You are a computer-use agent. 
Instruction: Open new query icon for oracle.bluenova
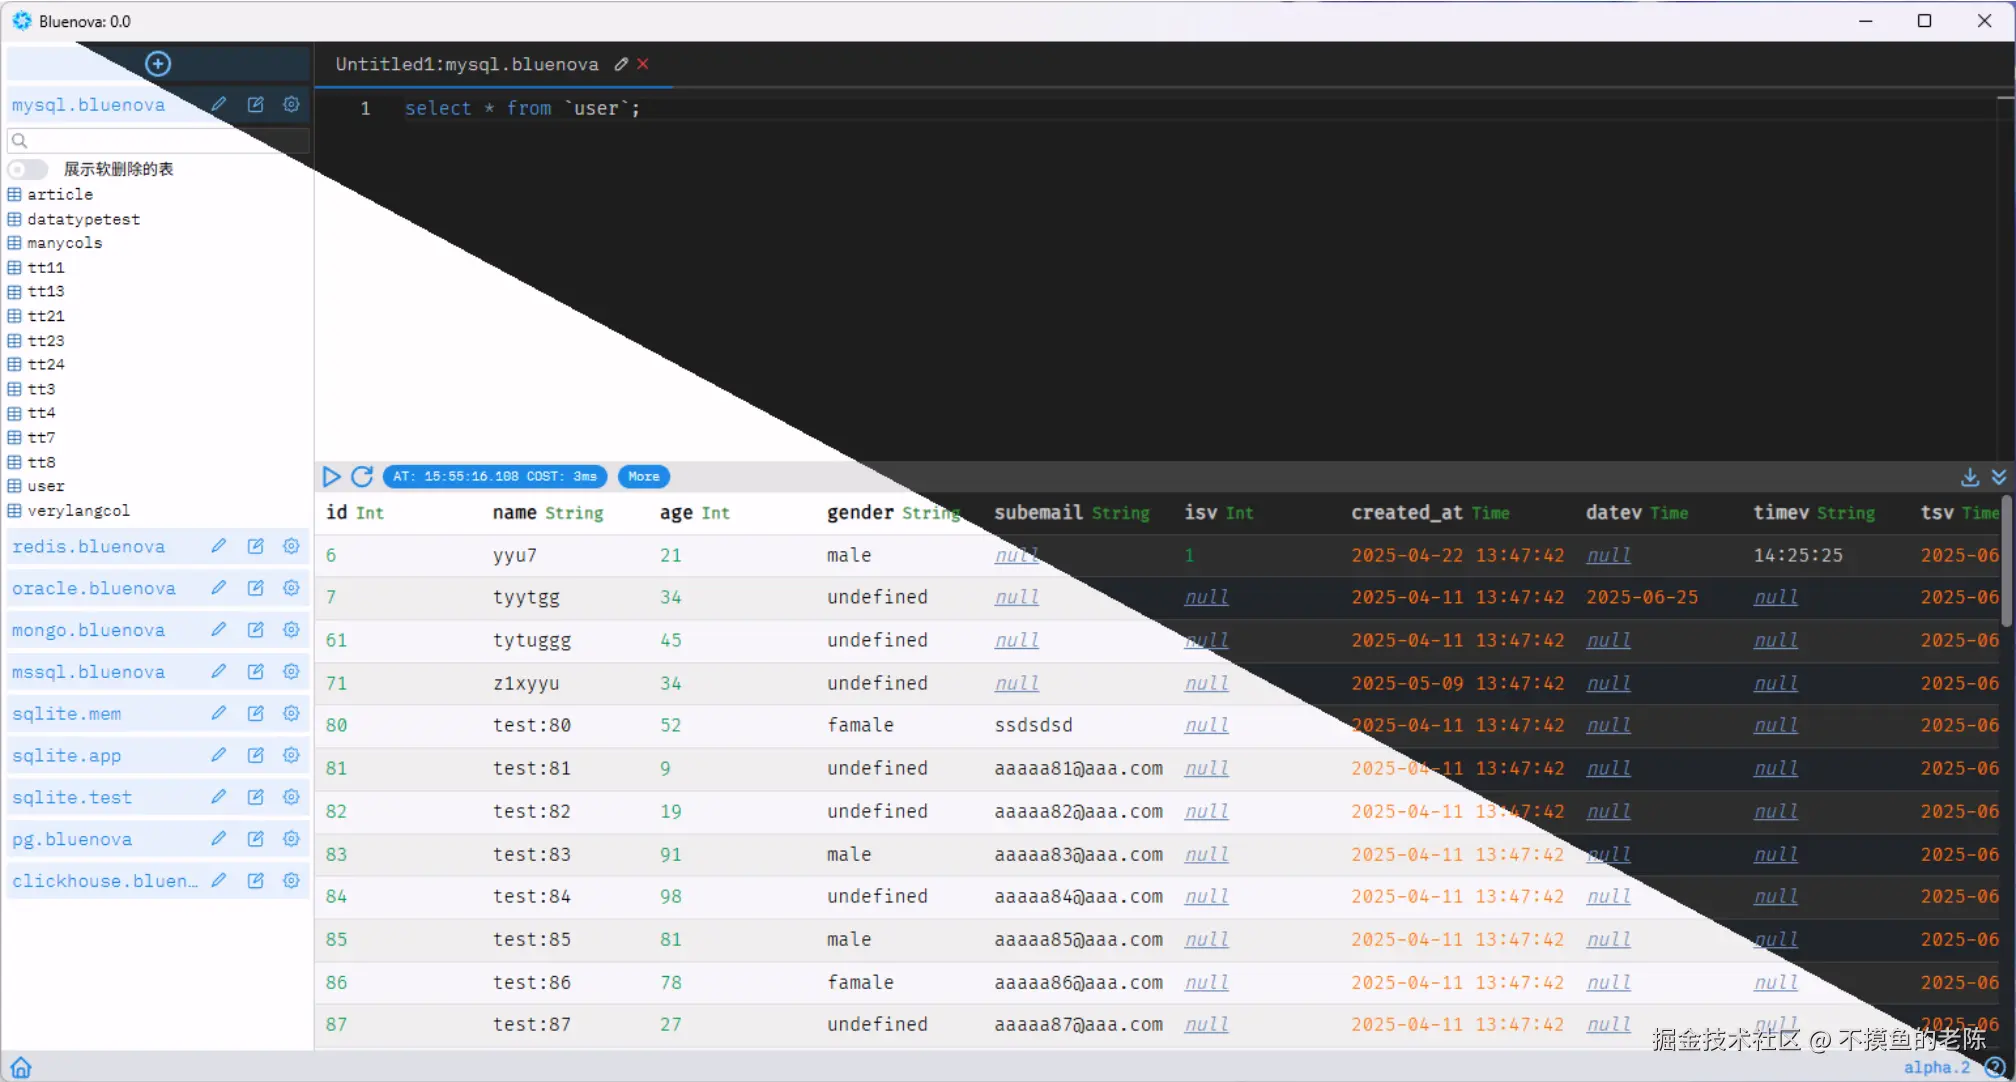(x=255, y=588)
